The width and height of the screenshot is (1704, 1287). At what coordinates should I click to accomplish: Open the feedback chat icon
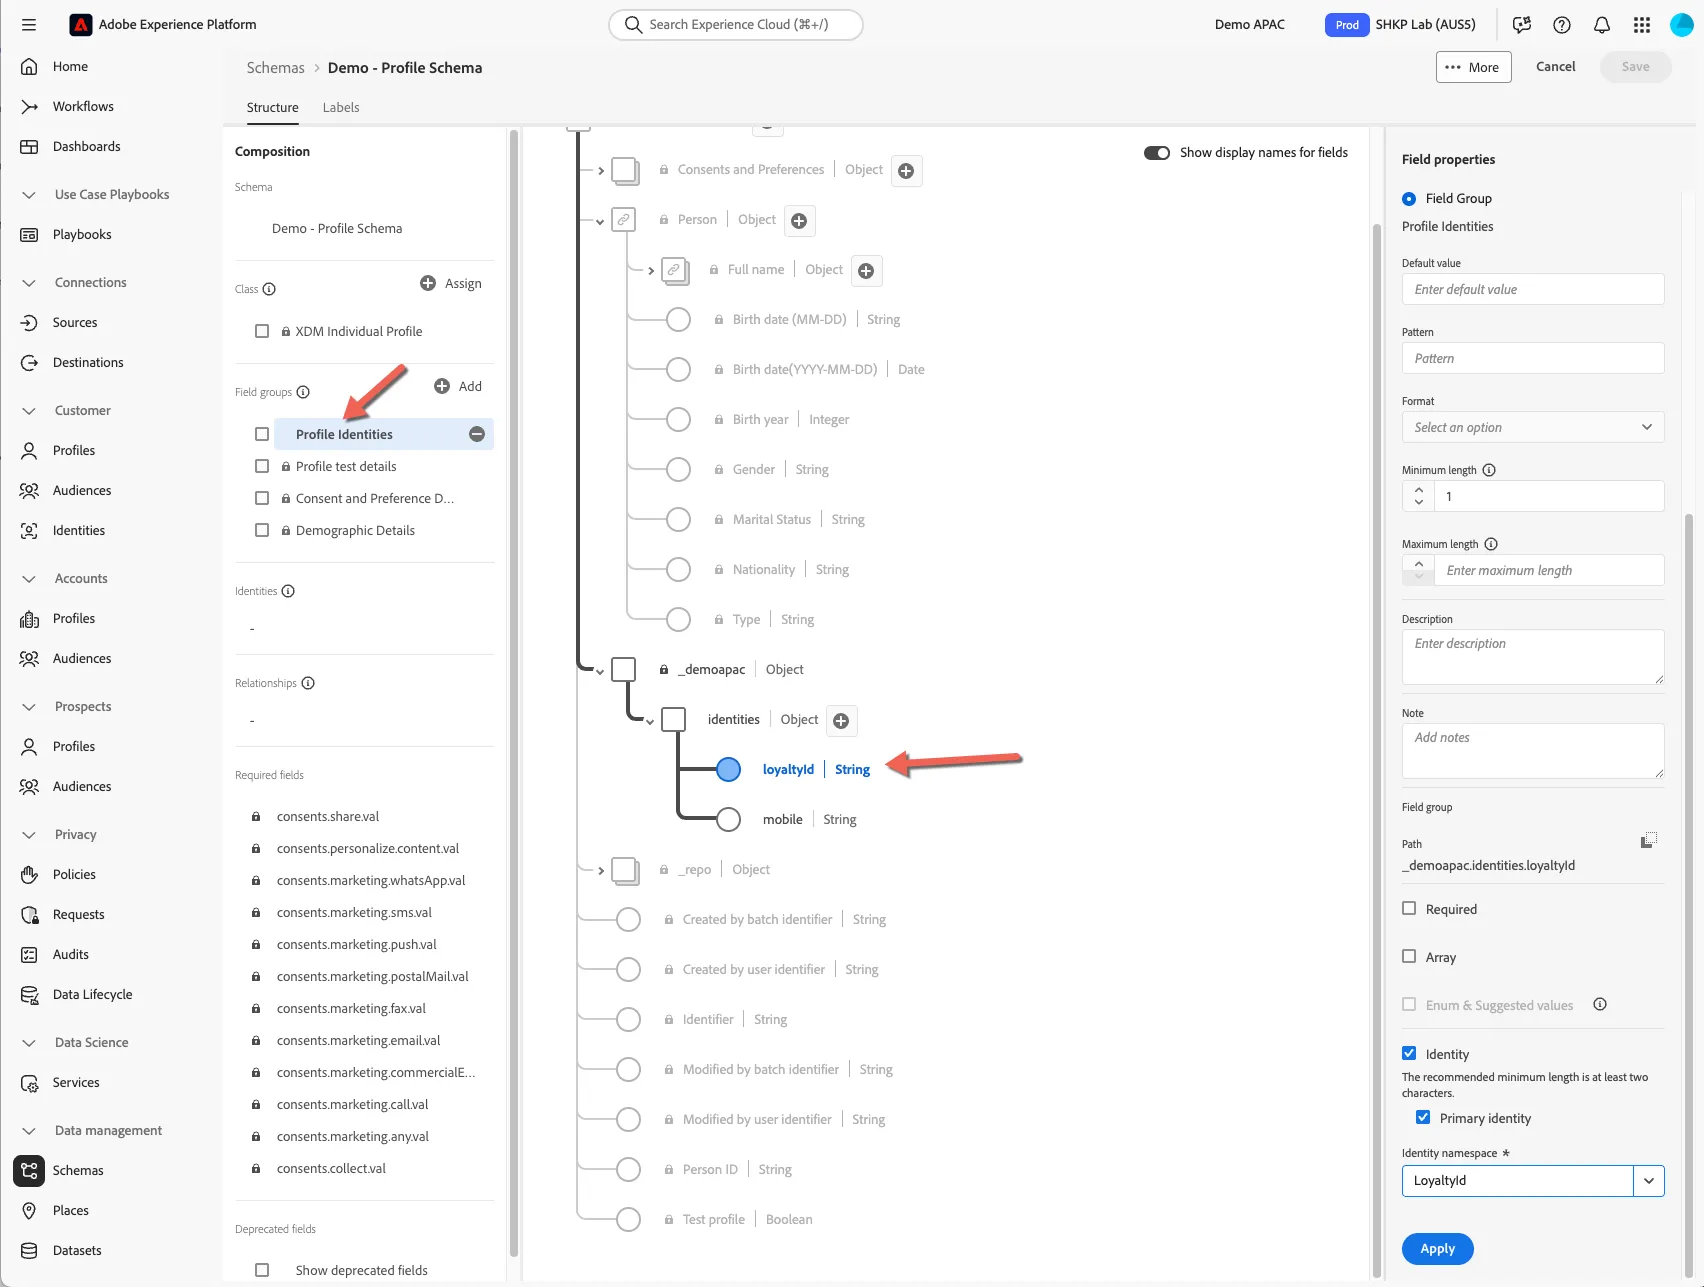pyautogui.click(x=1522, y=25)
